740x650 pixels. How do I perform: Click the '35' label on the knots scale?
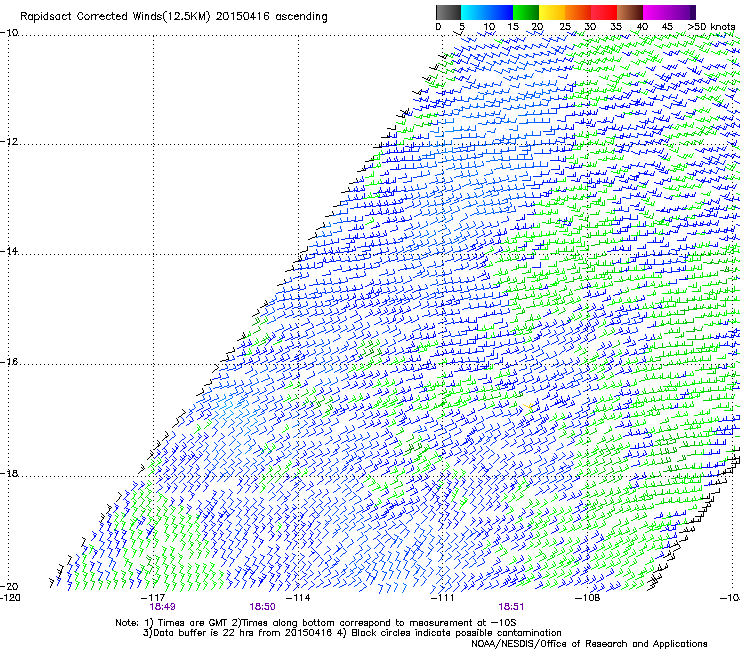pos(616,27)
